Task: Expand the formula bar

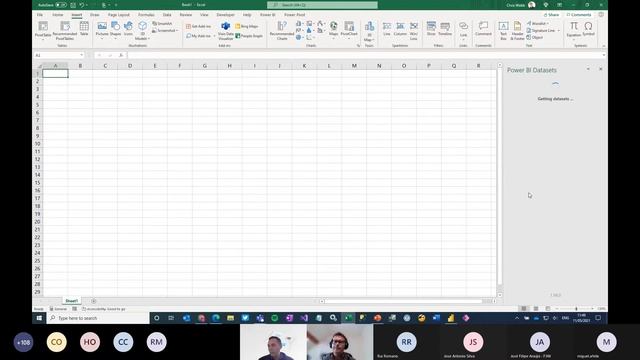Action: coord(603,55)
